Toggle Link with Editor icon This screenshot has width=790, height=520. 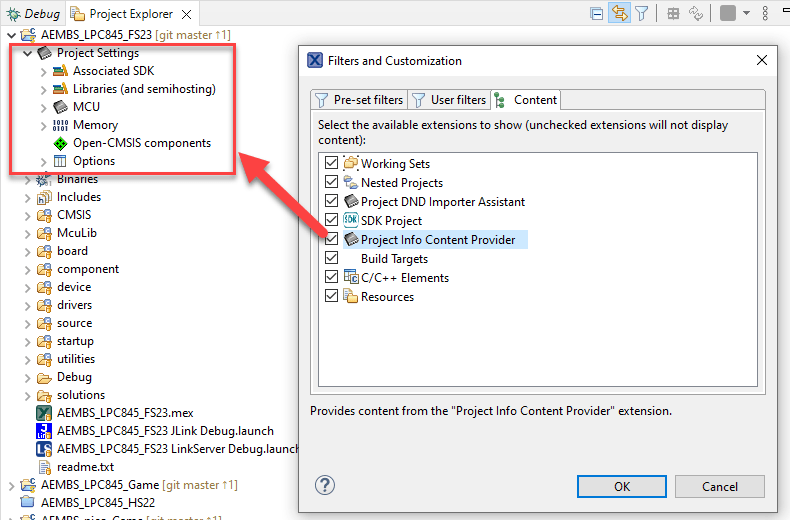tap(620, 14)
